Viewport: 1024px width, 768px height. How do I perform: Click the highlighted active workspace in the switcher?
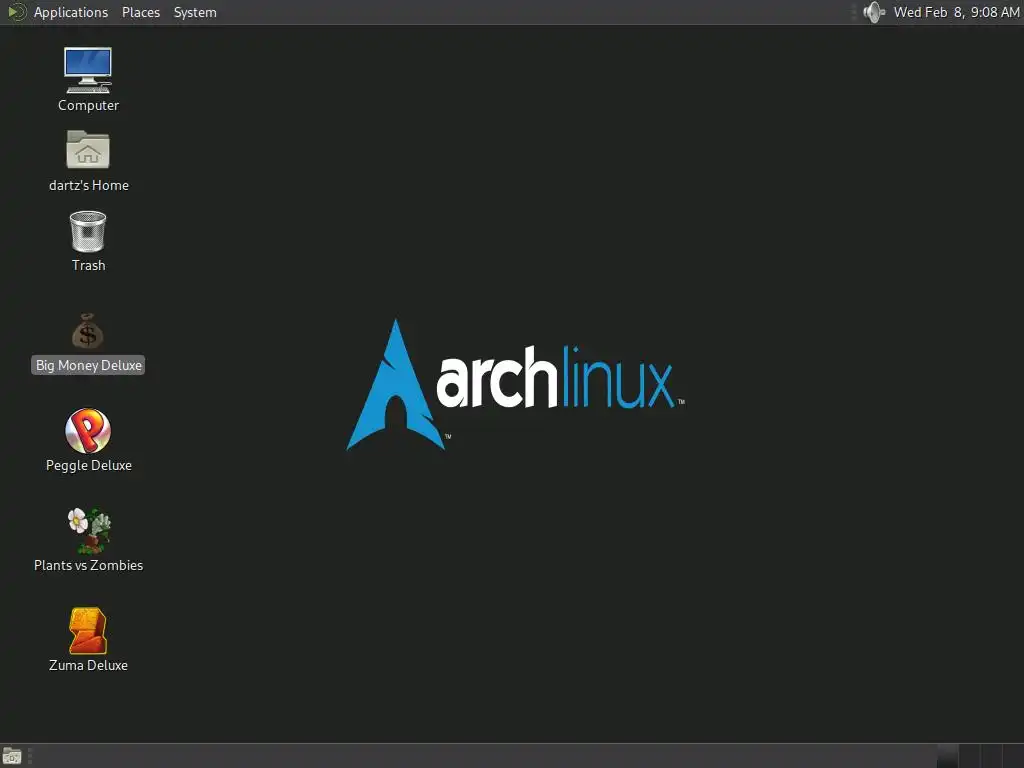[948, 756]
